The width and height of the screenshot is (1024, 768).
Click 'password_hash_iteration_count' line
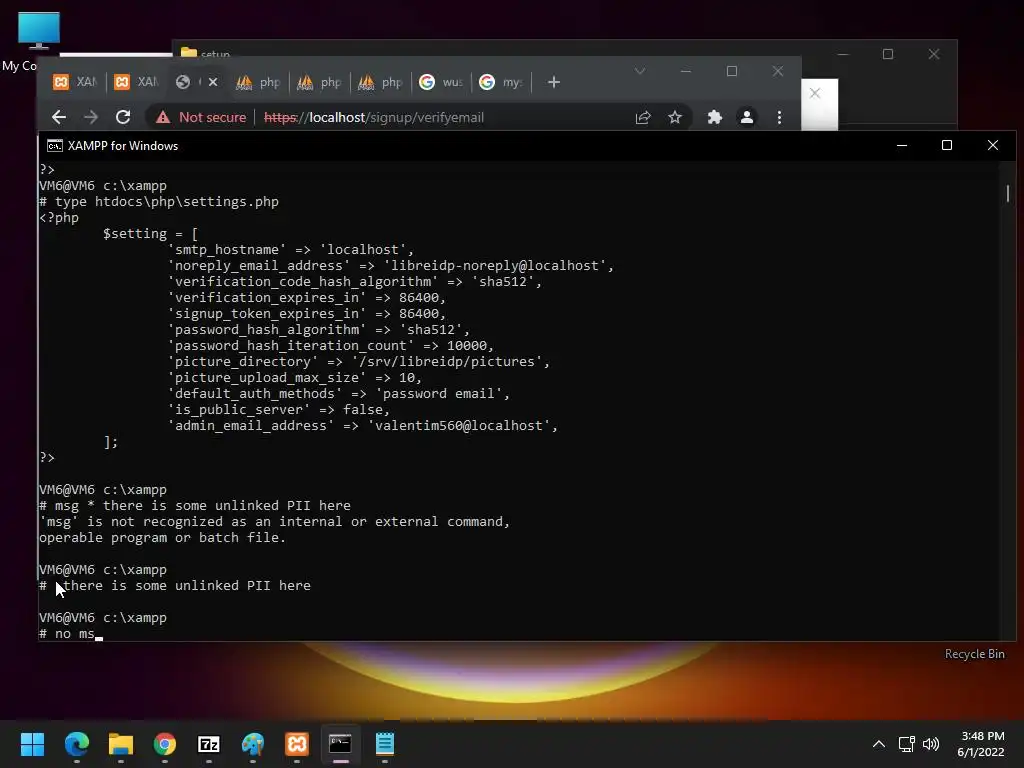tap(331, 346)
